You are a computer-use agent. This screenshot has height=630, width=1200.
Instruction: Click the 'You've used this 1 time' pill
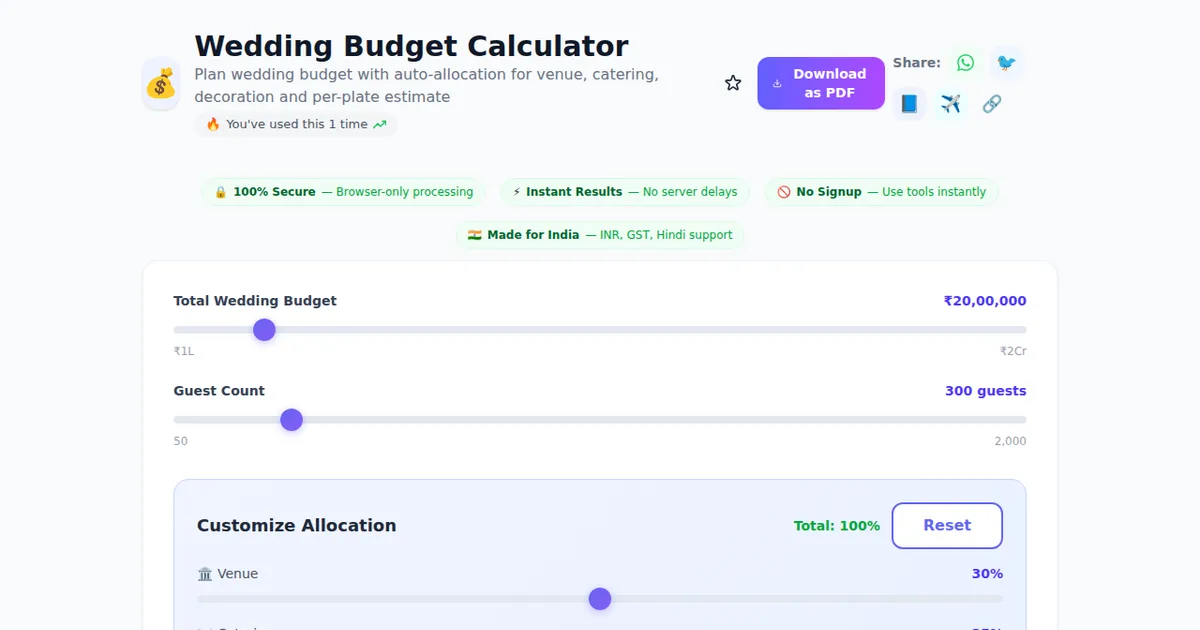click(295, 125)
